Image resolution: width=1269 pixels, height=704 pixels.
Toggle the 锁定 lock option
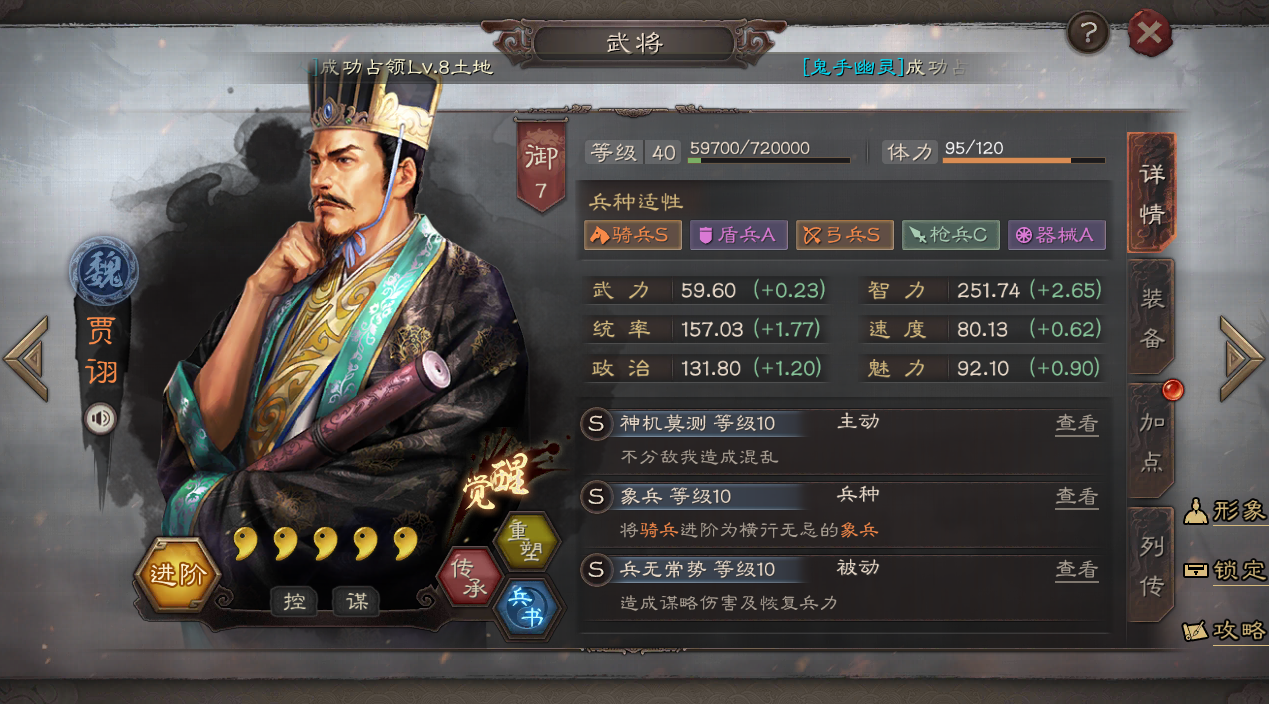[1225, 570]
